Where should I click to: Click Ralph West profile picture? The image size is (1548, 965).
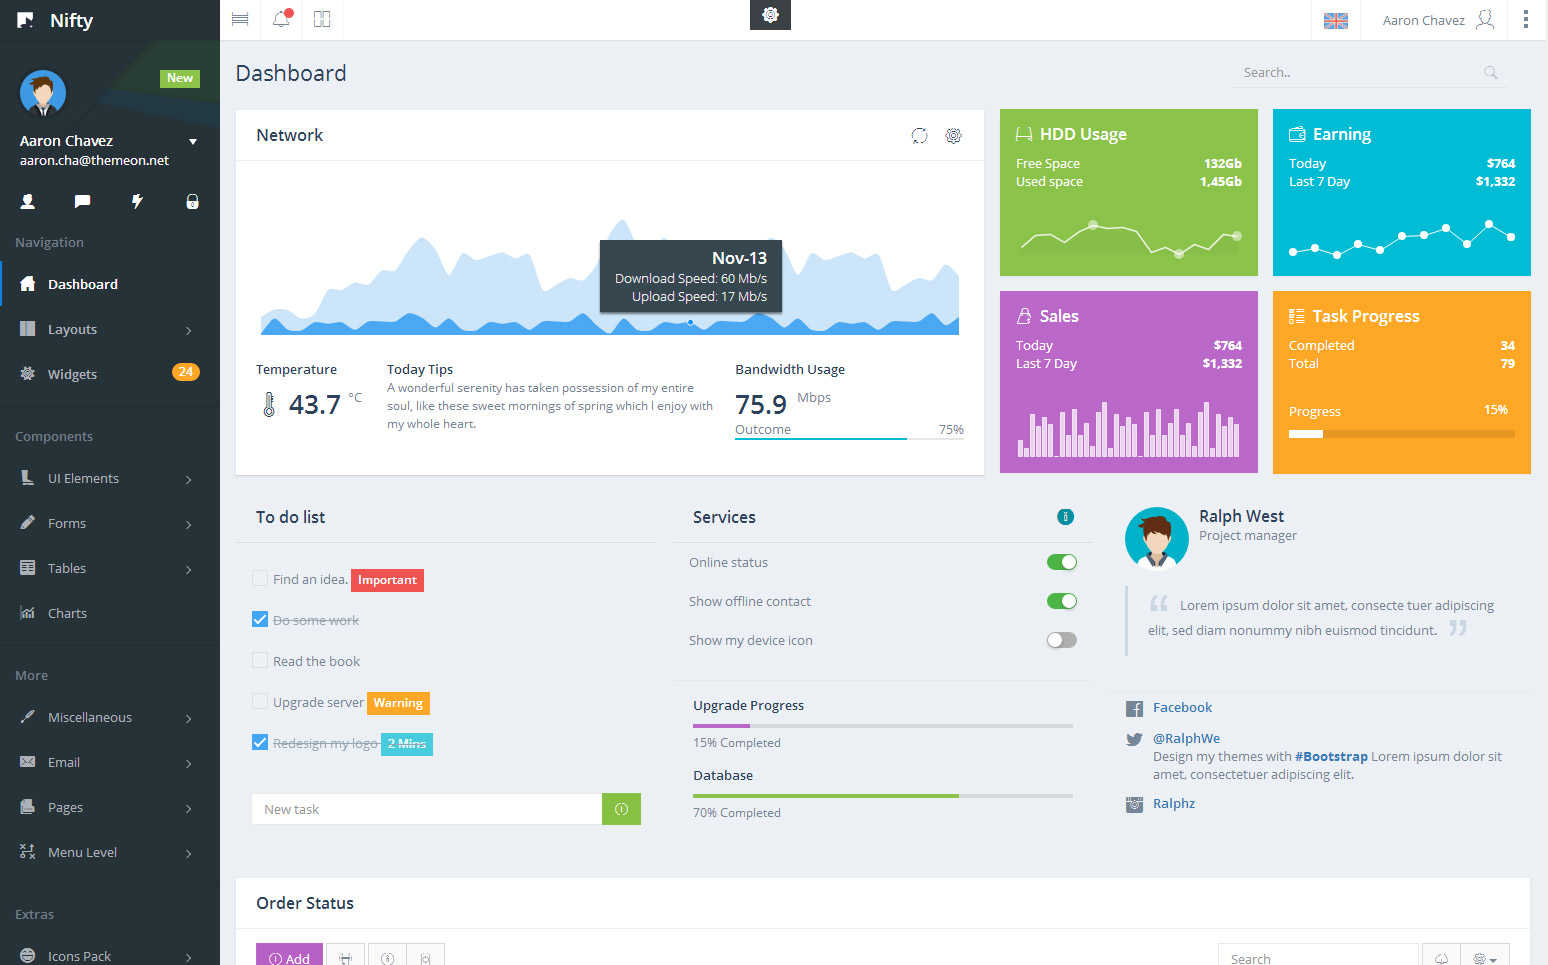[1156, 538]
